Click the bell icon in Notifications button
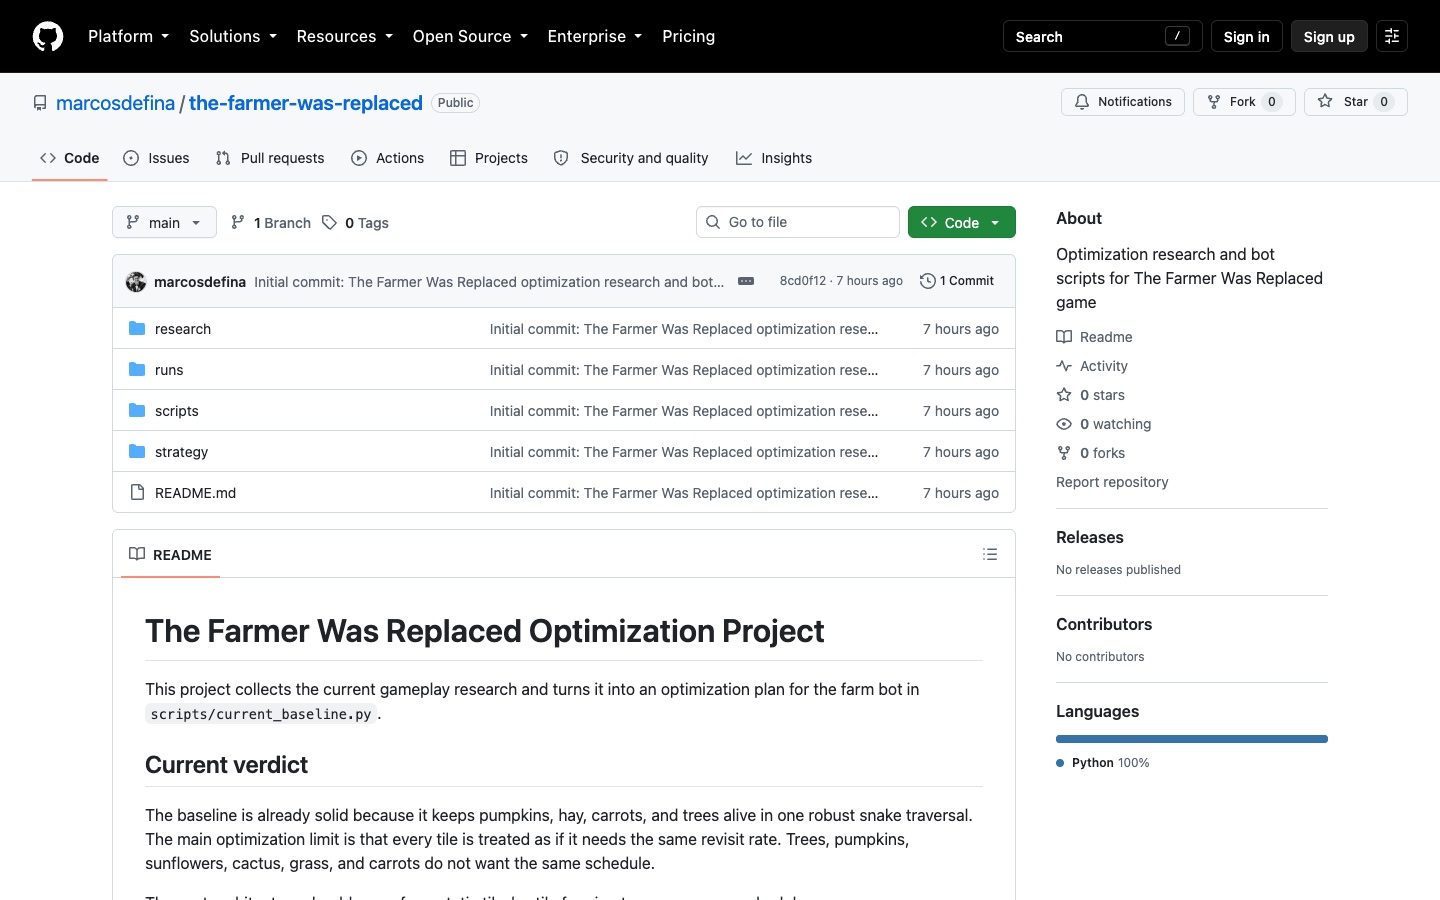This screenshot has width=1440, height=900. pyautogui.click(x=1082, y=102)
